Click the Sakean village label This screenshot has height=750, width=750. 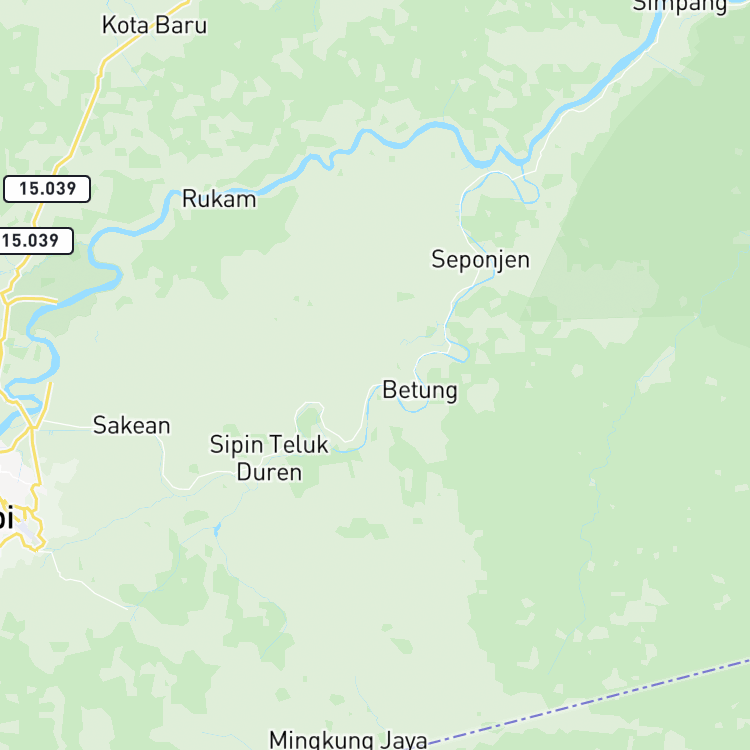pos(132,425)
